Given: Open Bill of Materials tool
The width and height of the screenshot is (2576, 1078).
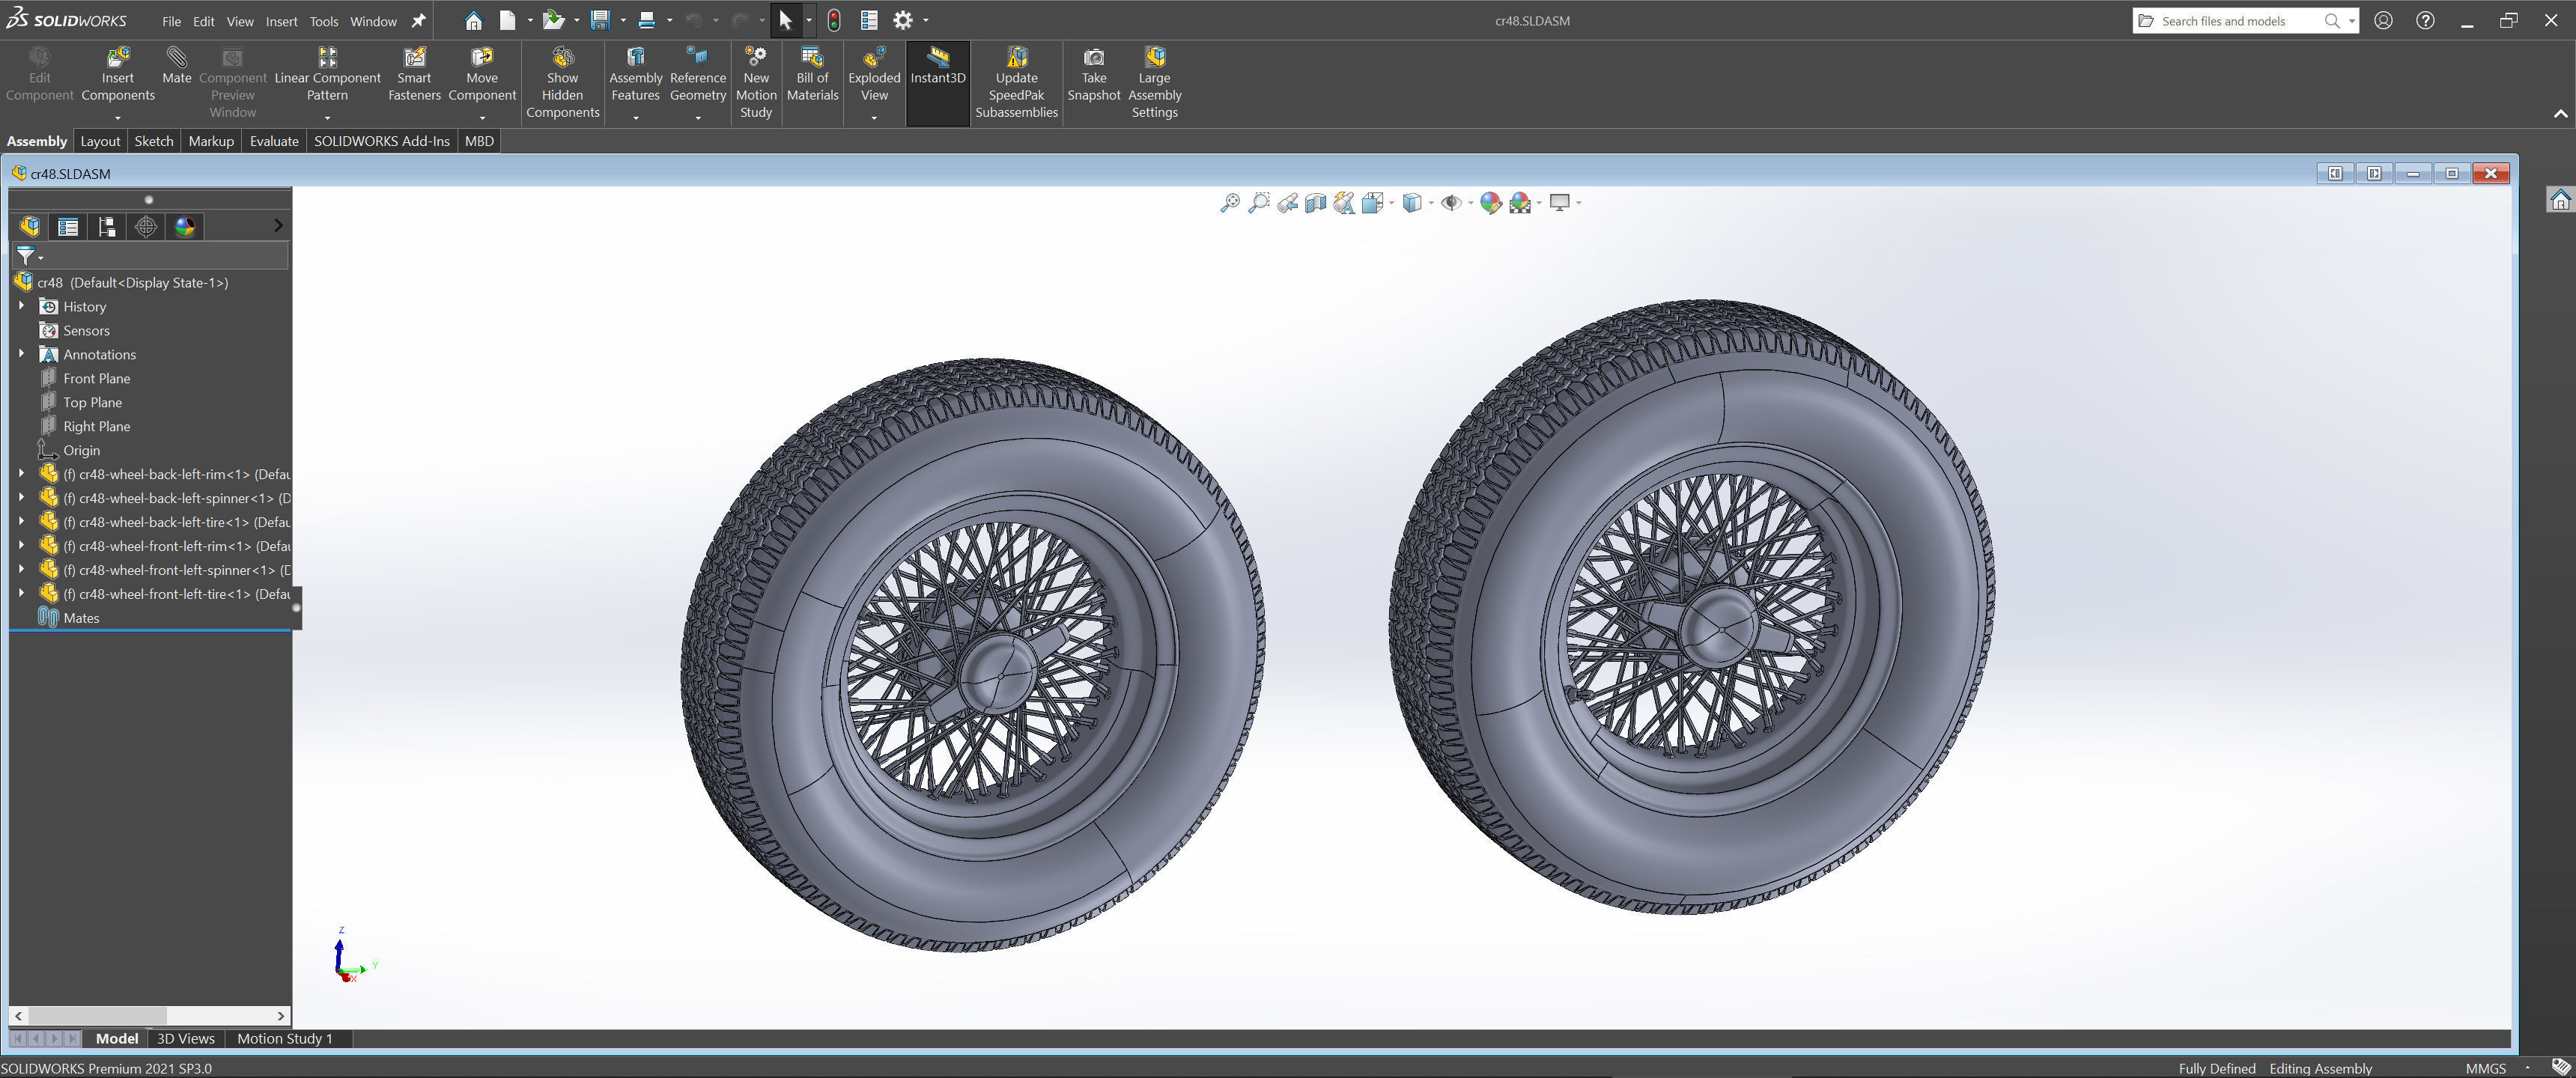Looking at the screenshot, I should point(812,58).
